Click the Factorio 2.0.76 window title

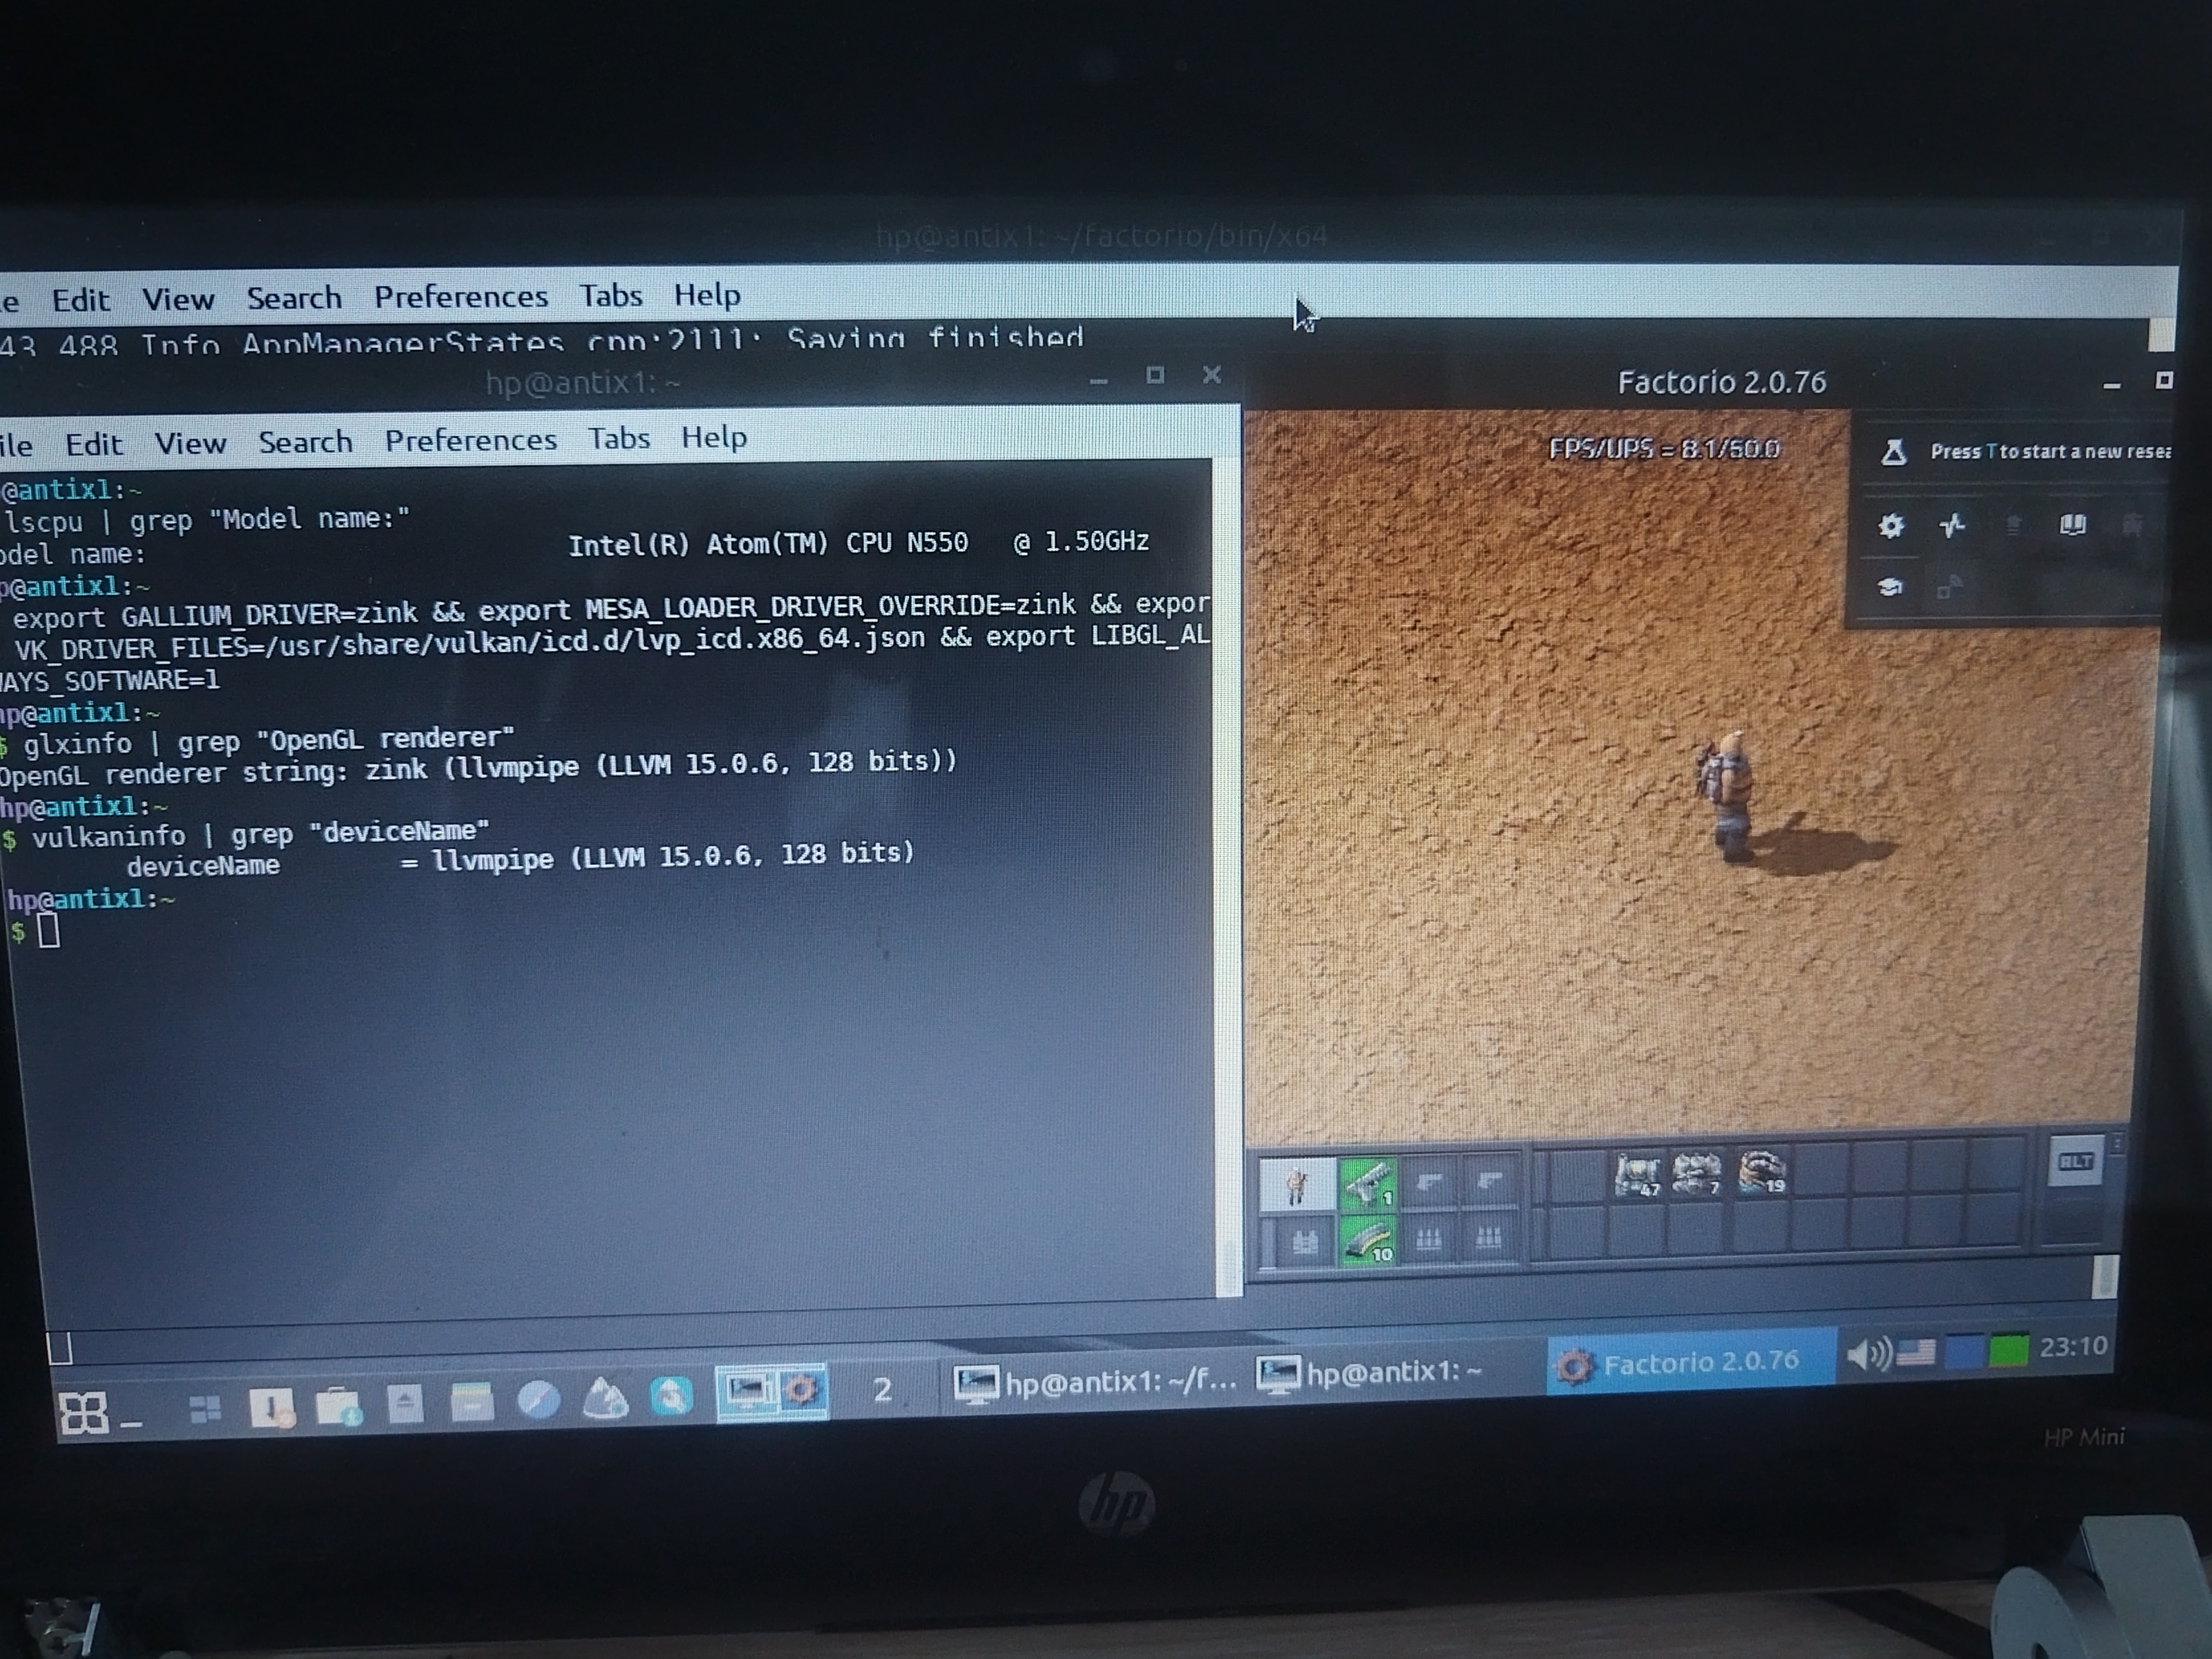(x=1721, y=382)
